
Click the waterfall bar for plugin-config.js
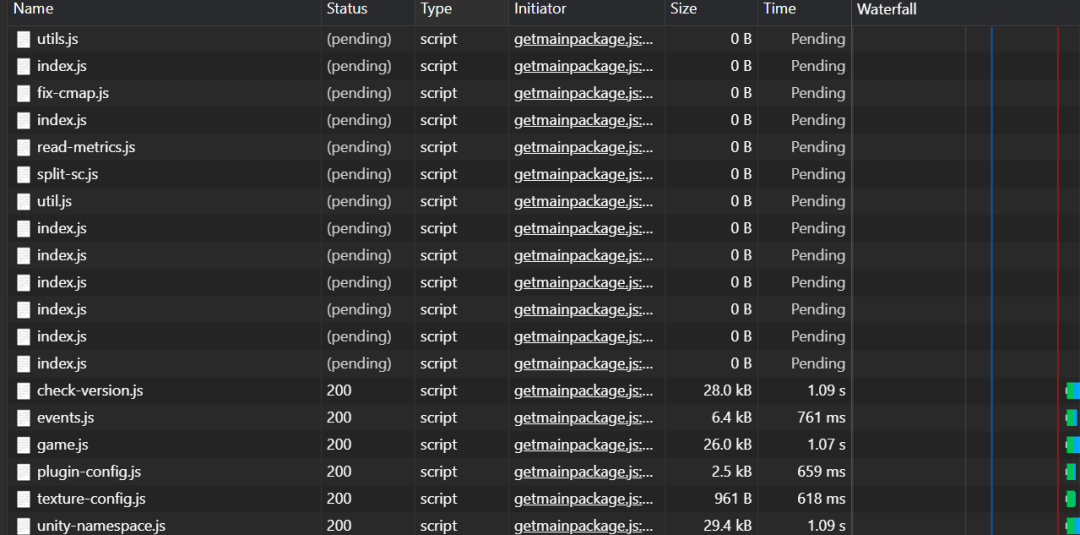[x=1070, y=472]
